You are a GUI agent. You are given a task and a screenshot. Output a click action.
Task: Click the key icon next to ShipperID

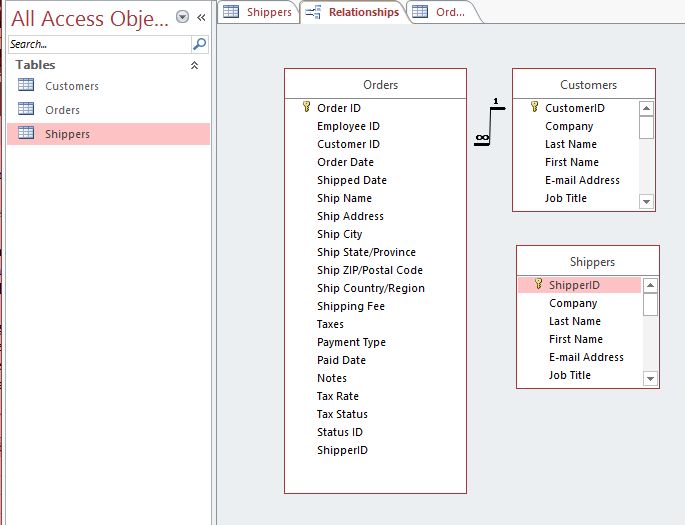coord(538,285)
